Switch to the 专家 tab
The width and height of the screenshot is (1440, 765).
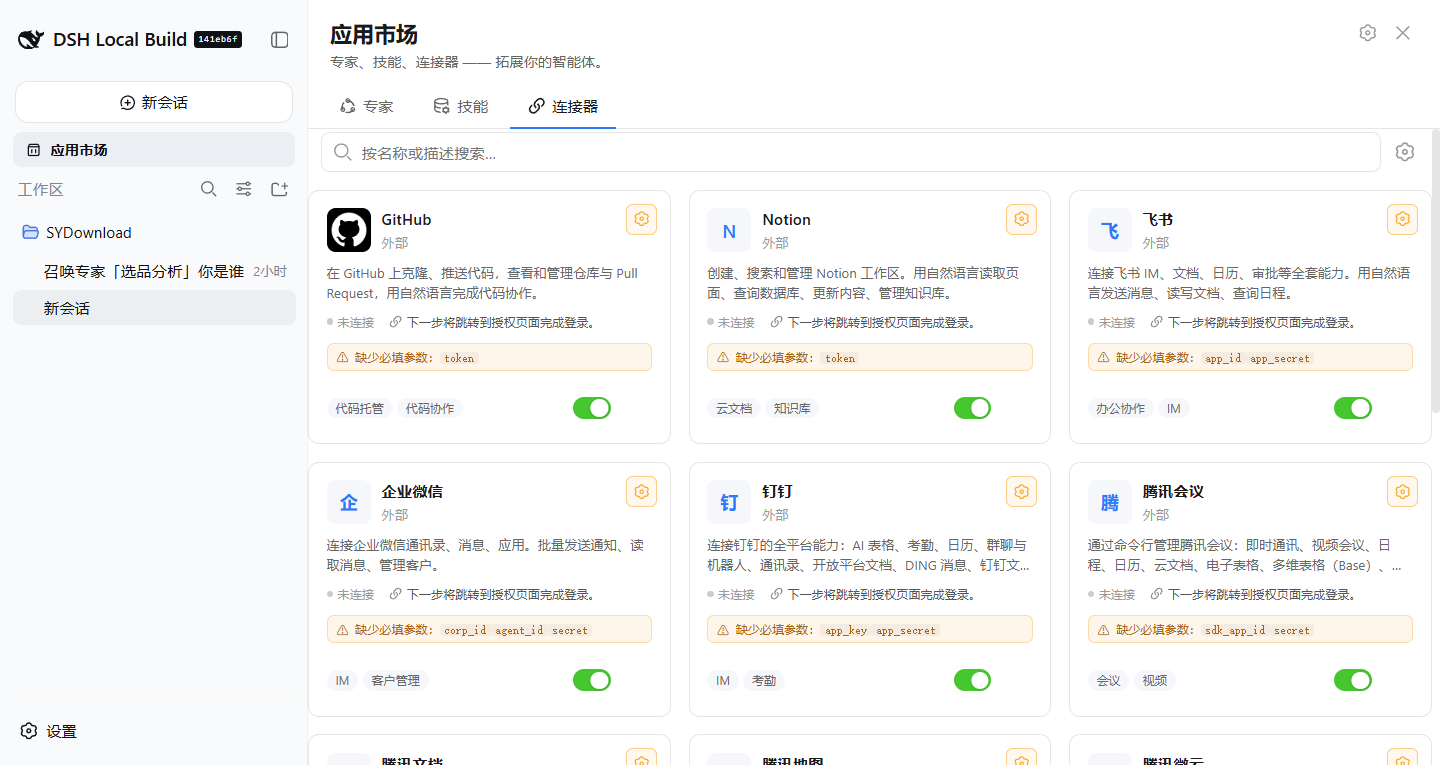[367, 106]
